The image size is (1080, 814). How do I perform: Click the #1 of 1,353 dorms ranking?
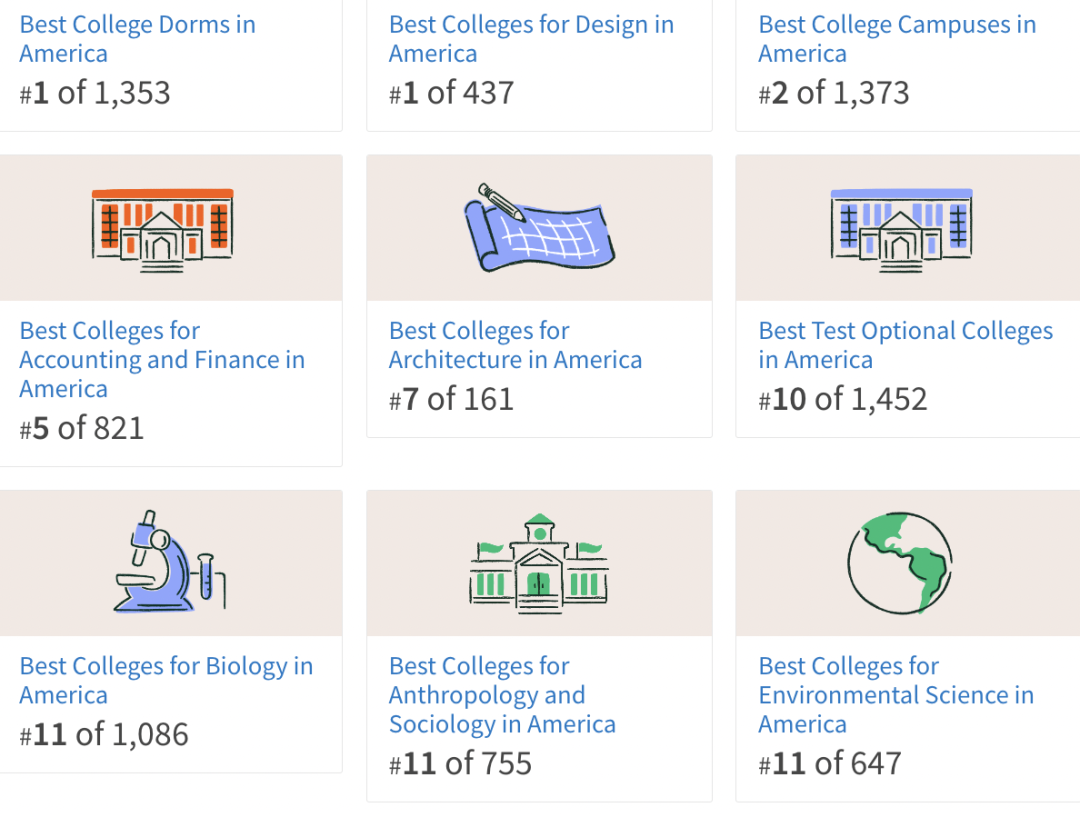tap(95, 93)
